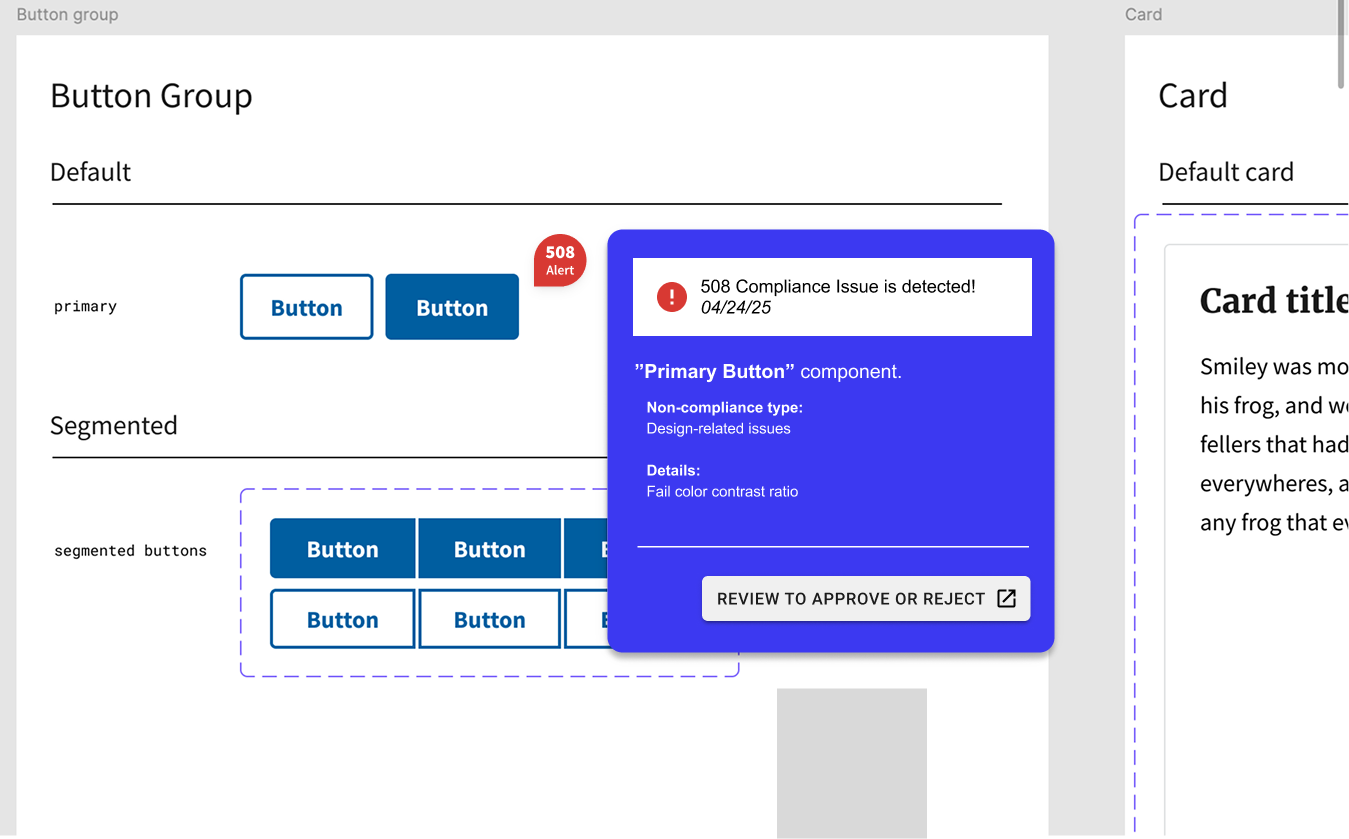Click the 'segmented buttons' label
The height and width of the screenshot is (839, 1349).
tap(130, 551)
